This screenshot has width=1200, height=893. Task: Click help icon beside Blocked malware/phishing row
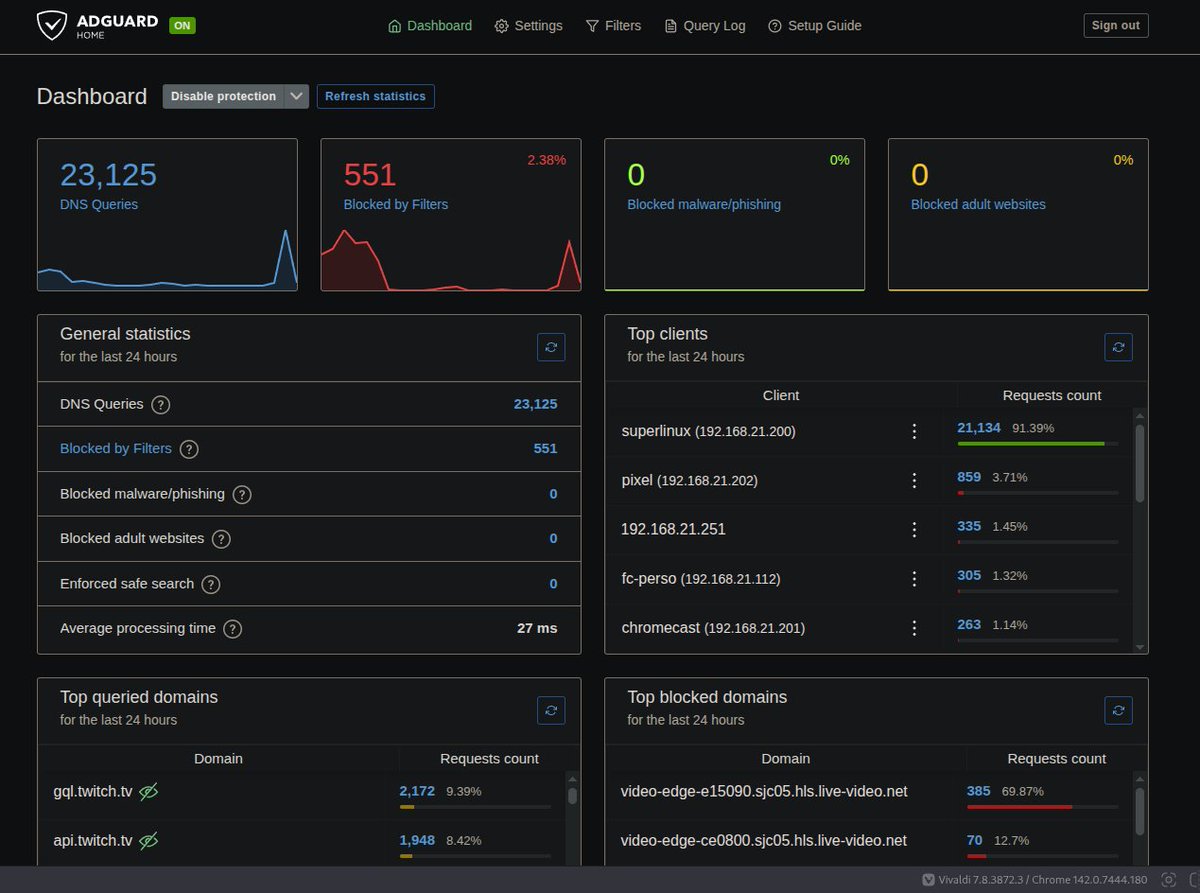[x=242, y=494]
